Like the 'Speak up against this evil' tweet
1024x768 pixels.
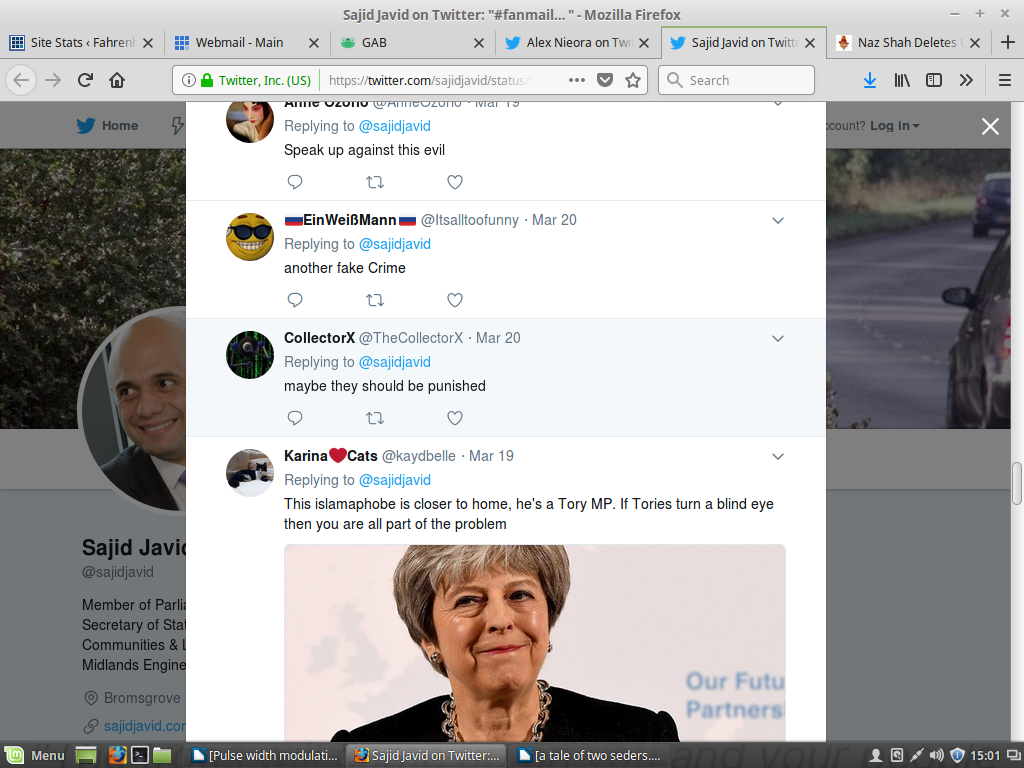(x=454, y=182)
